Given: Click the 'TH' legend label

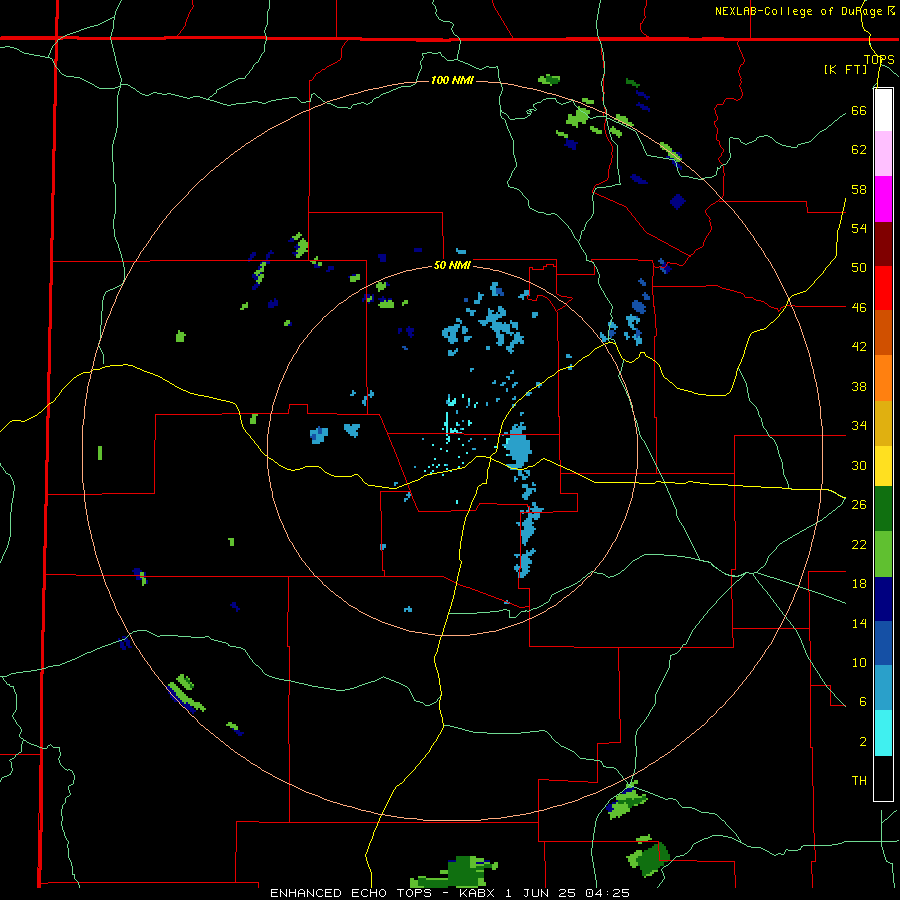Looking at the screenshot, I should 859,781.
